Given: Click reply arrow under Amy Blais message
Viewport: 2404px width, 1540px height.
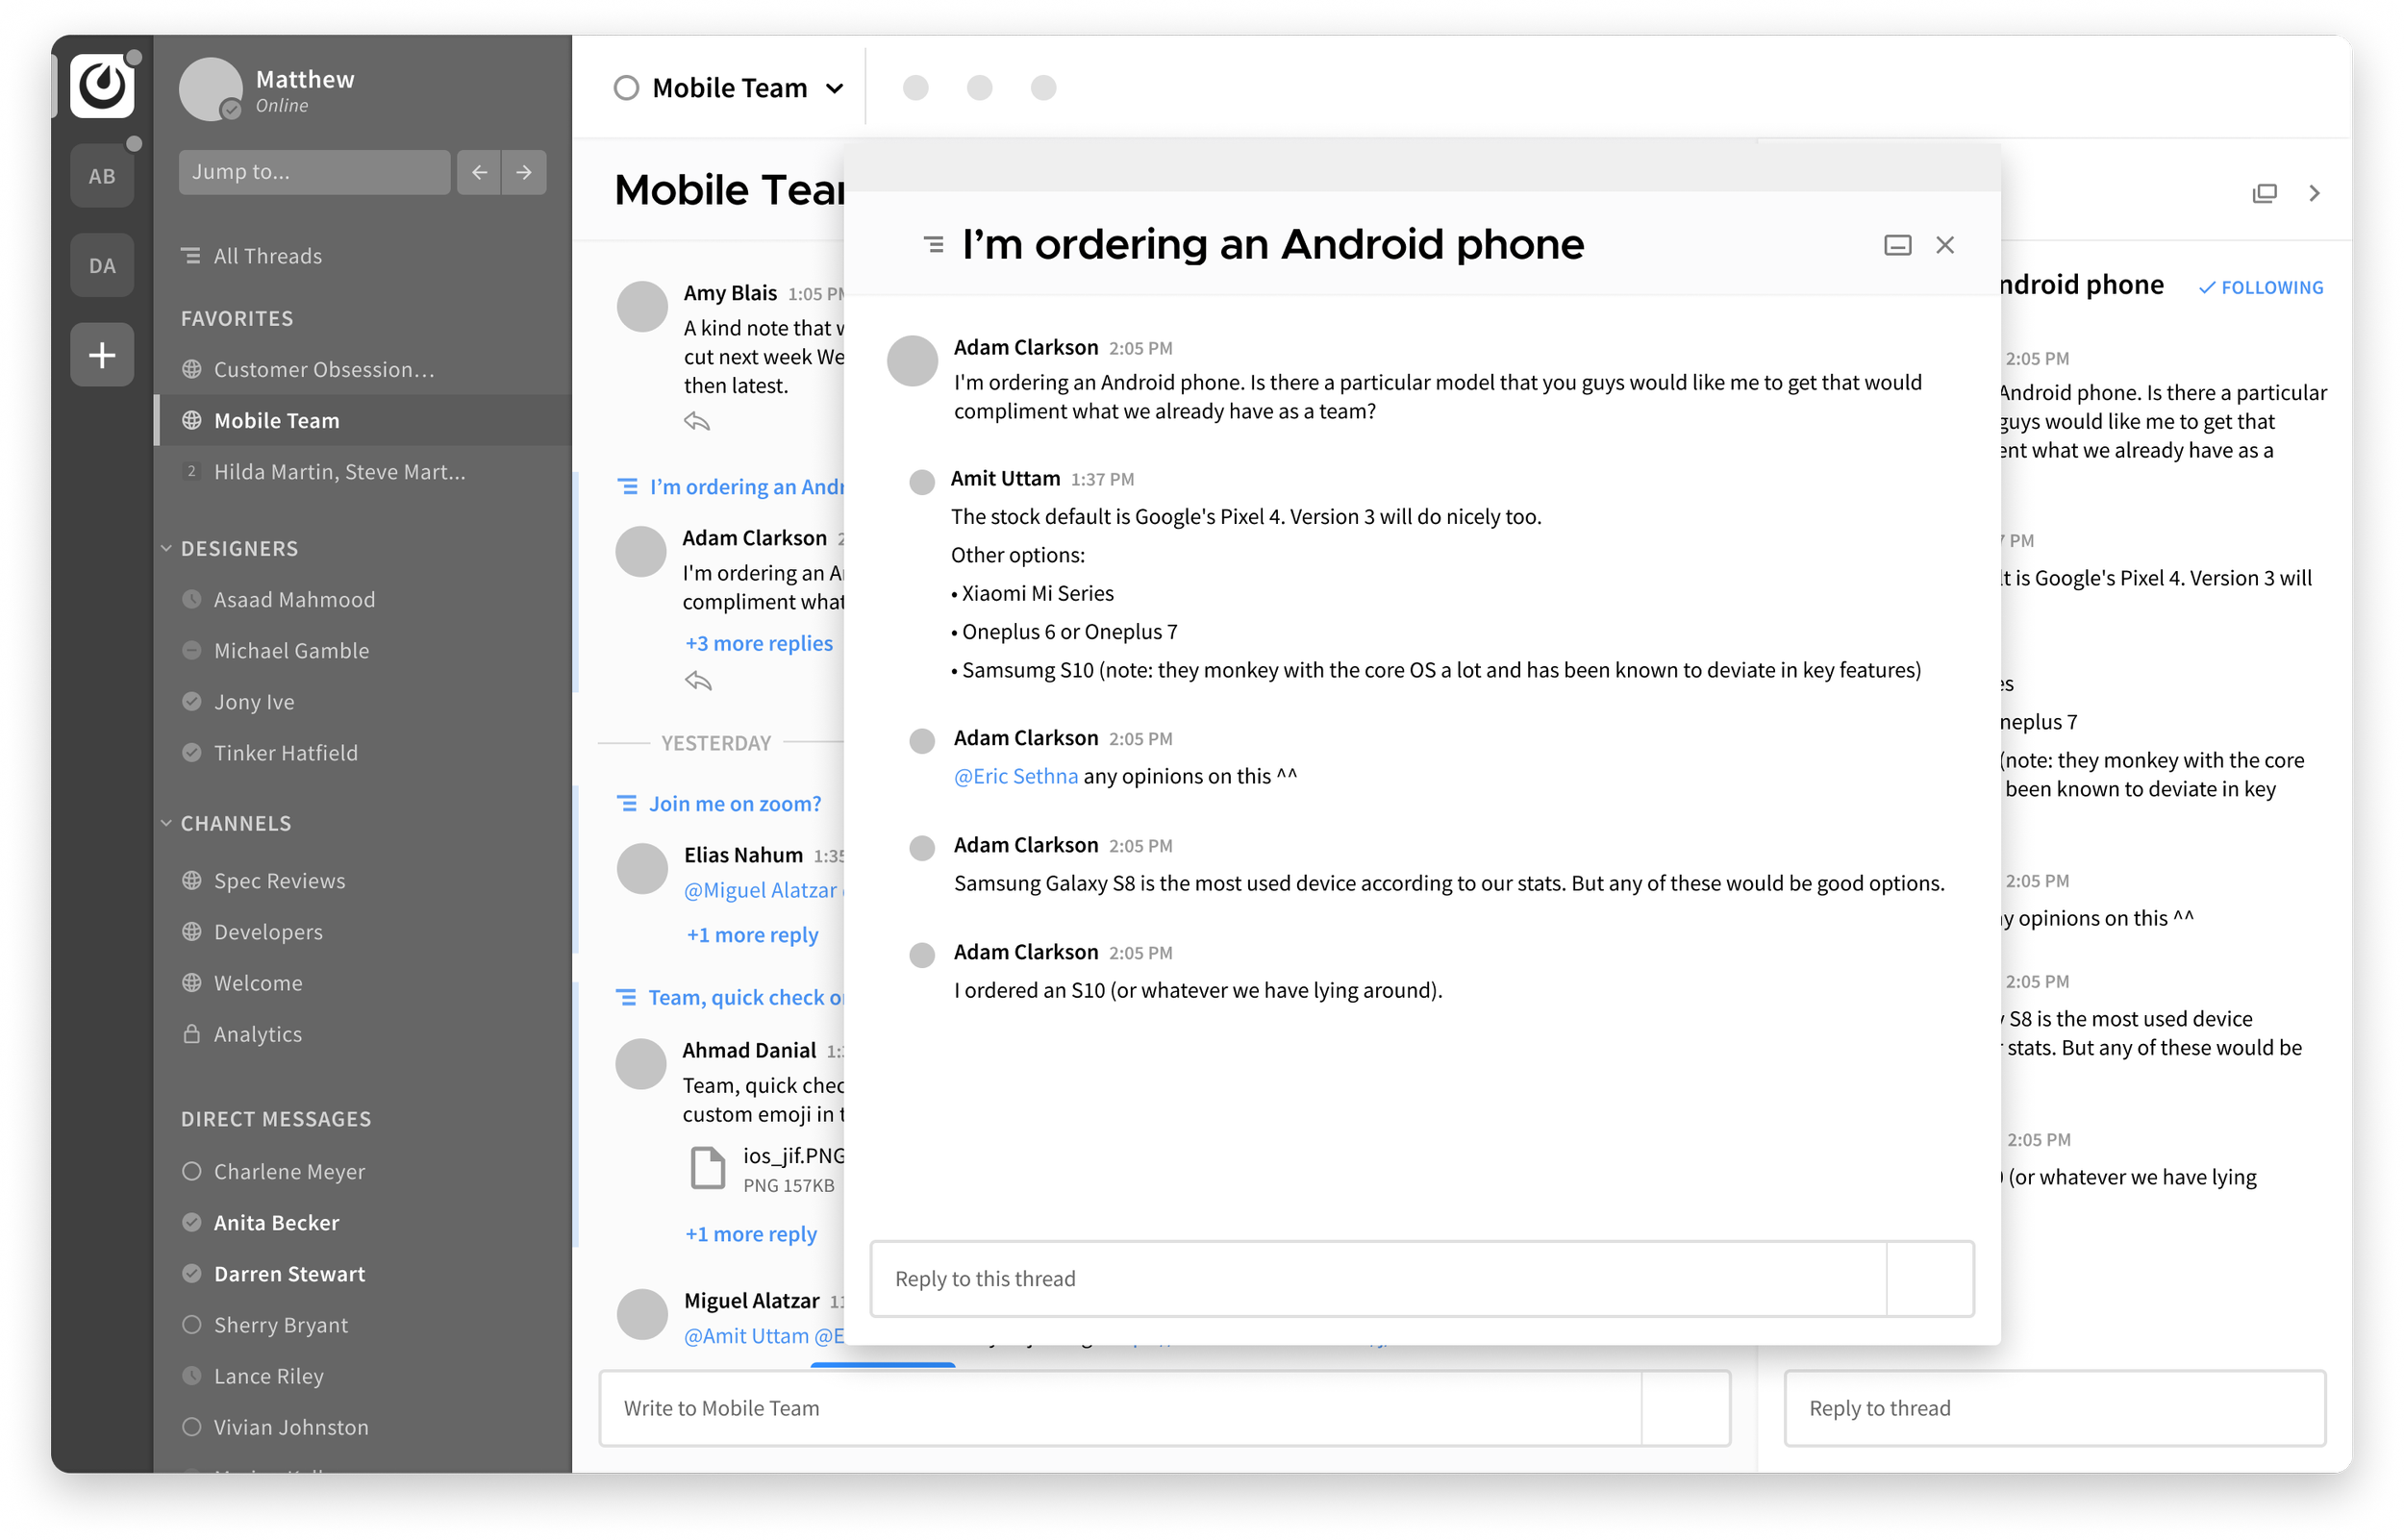Looking at the screenshot, I should [697, 422].
